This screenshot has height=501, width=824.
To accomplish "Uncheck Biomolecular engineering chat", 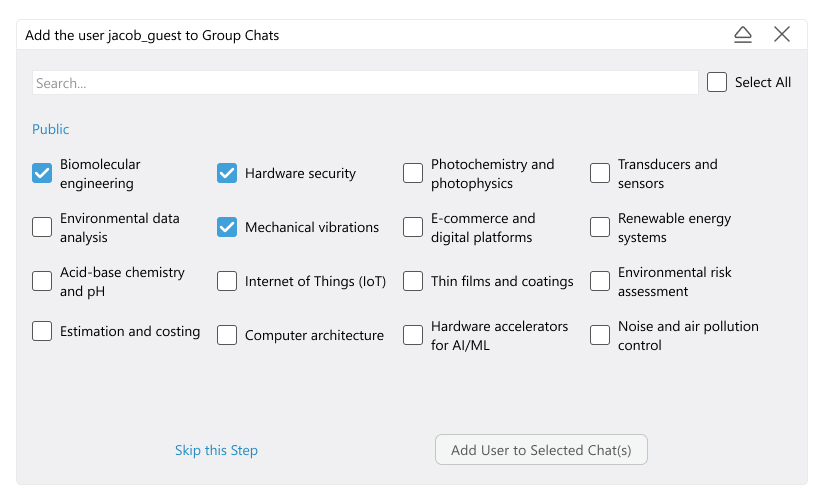I will pyautogui.click(x=42, y=174).
